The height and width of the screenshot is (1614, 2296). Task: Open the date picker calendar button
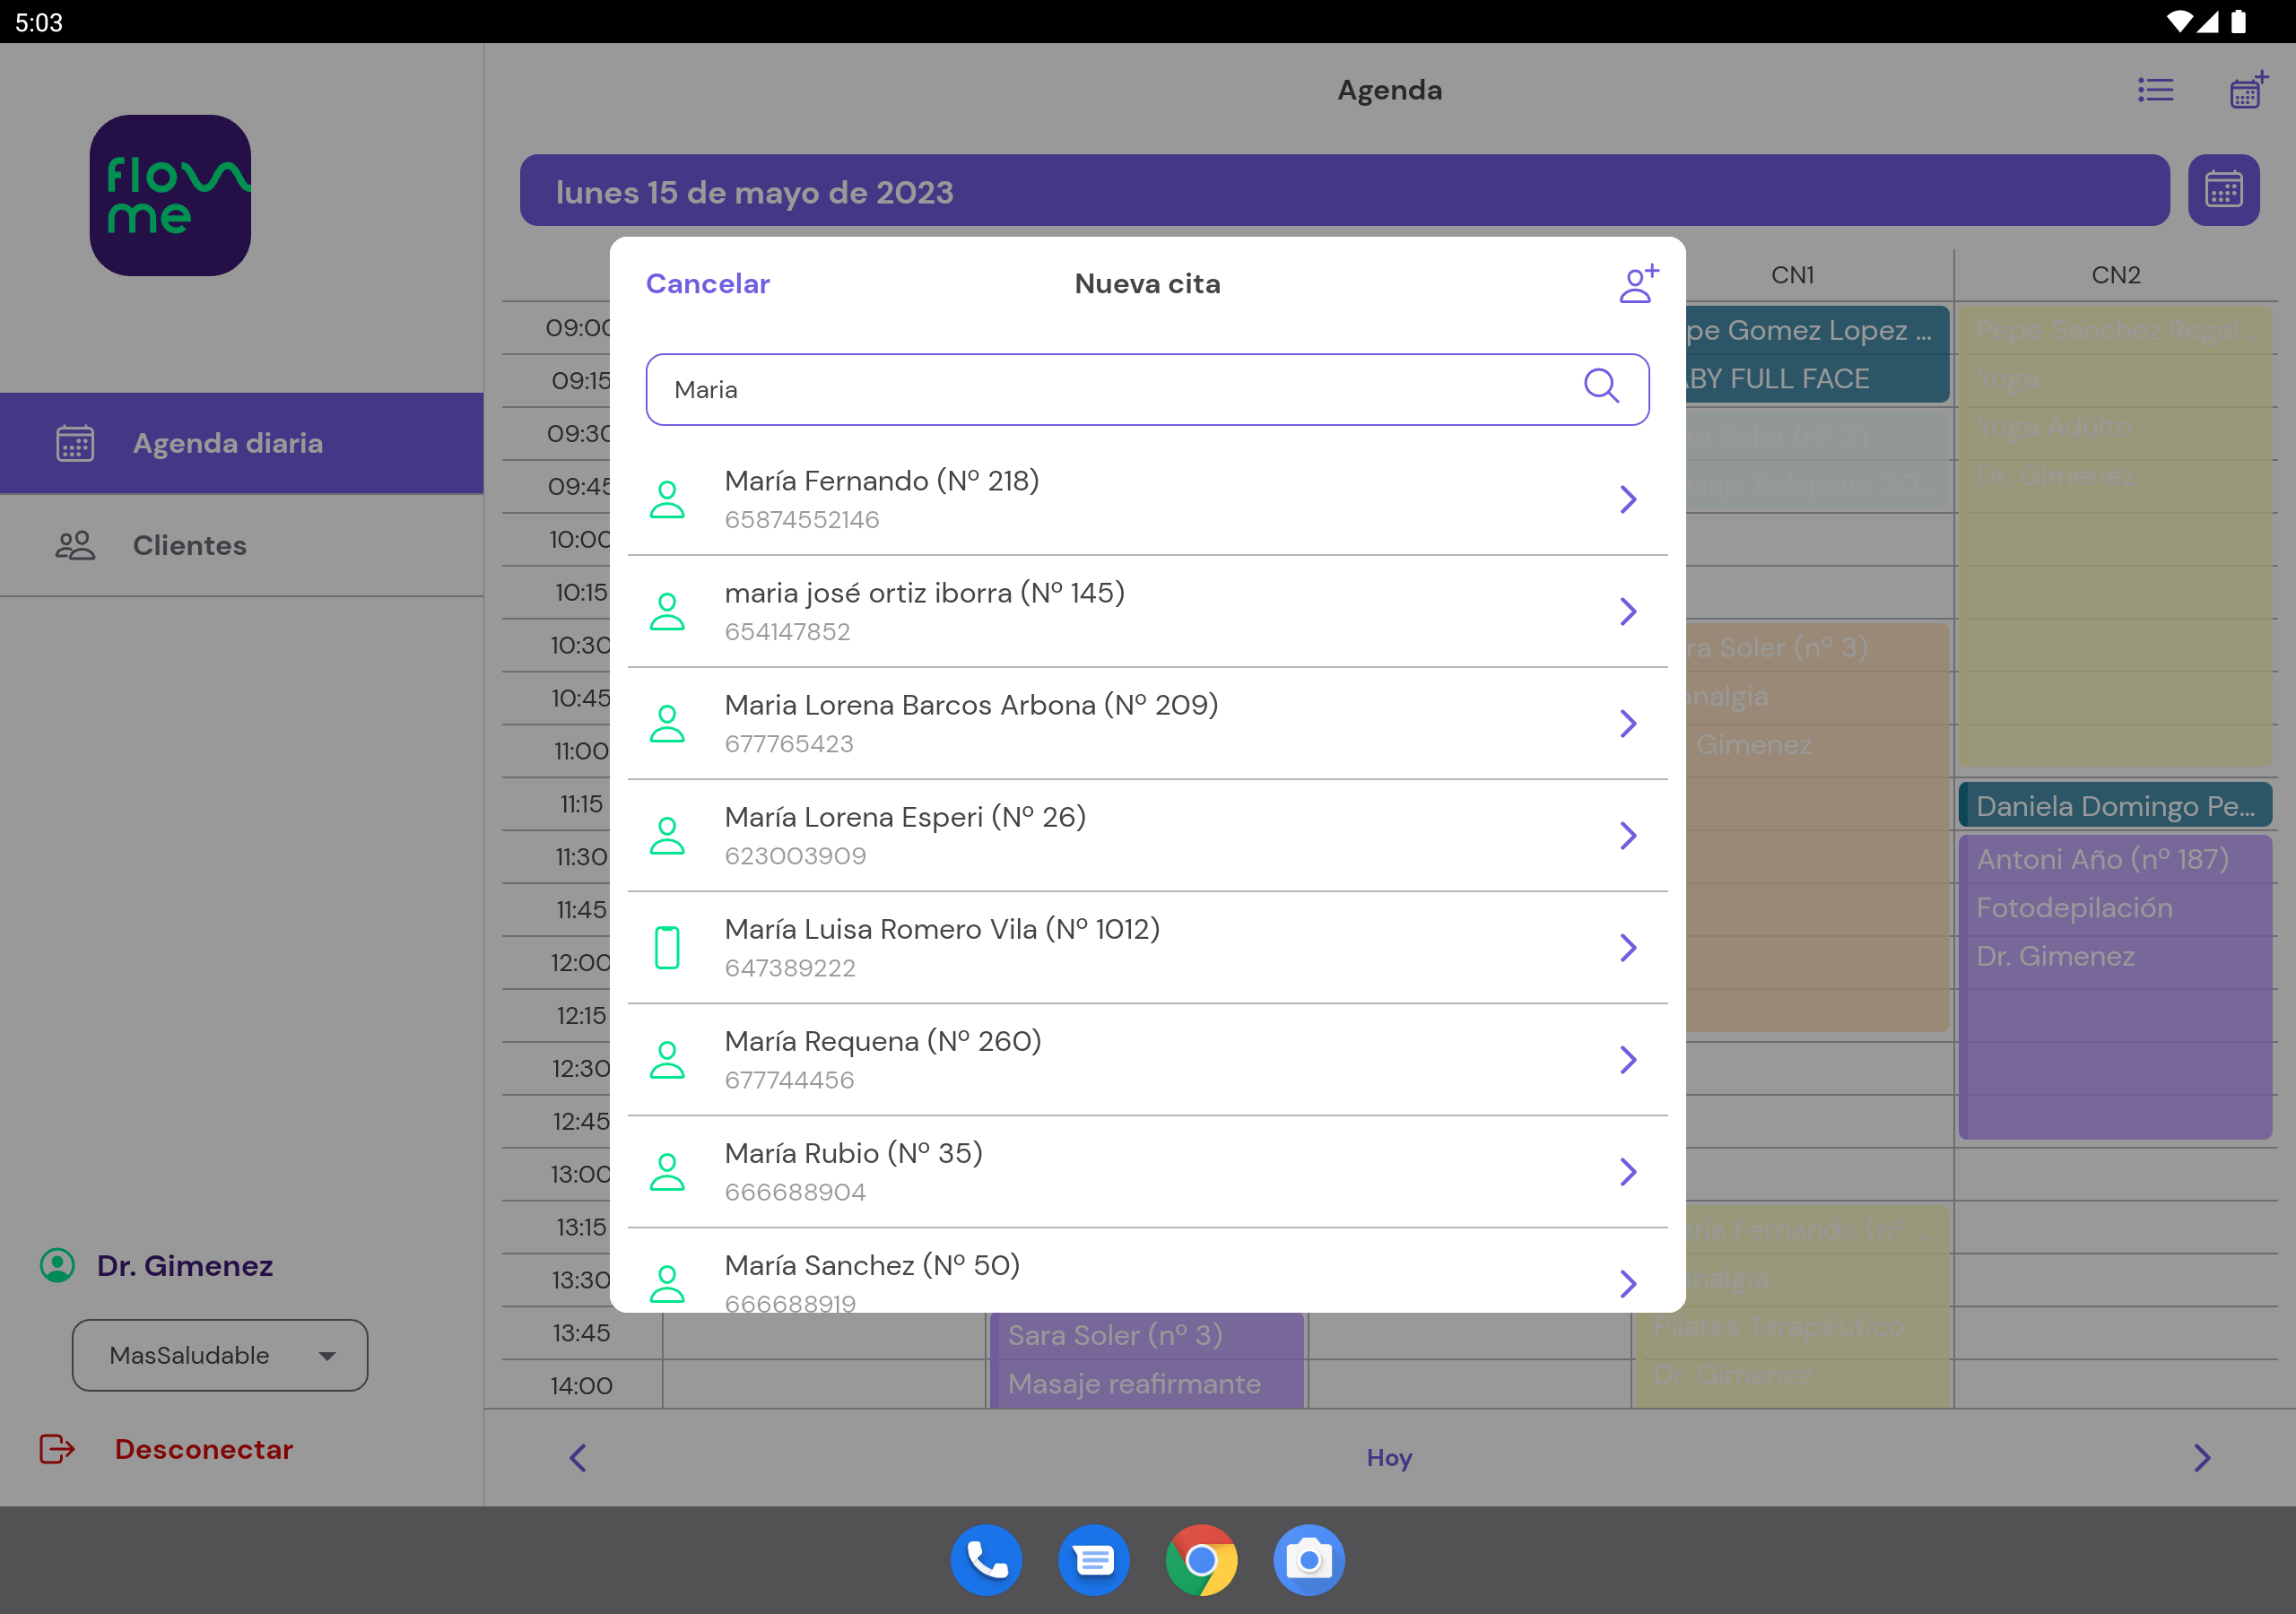2223,190
